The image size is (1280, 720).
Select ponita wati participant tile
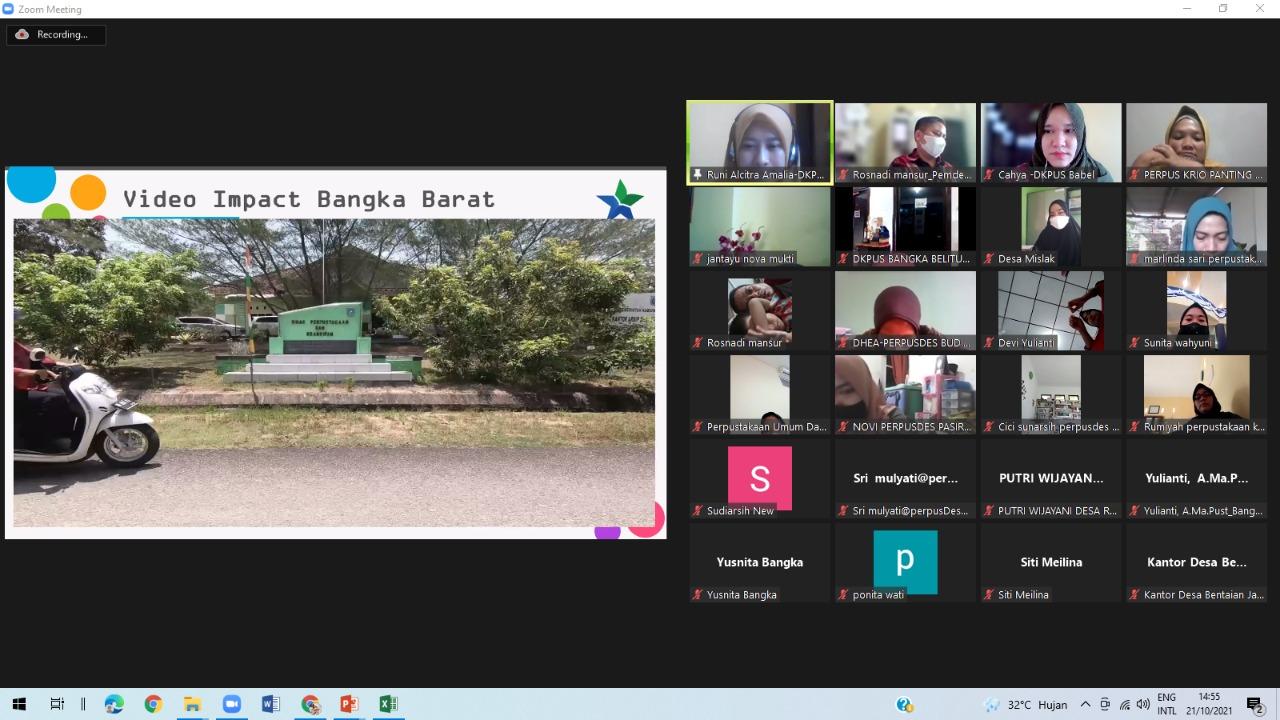(x=905, y=562)
